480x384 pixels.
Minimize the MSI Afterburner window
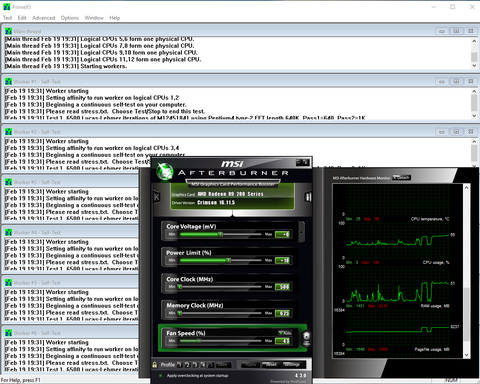point(299,162)
